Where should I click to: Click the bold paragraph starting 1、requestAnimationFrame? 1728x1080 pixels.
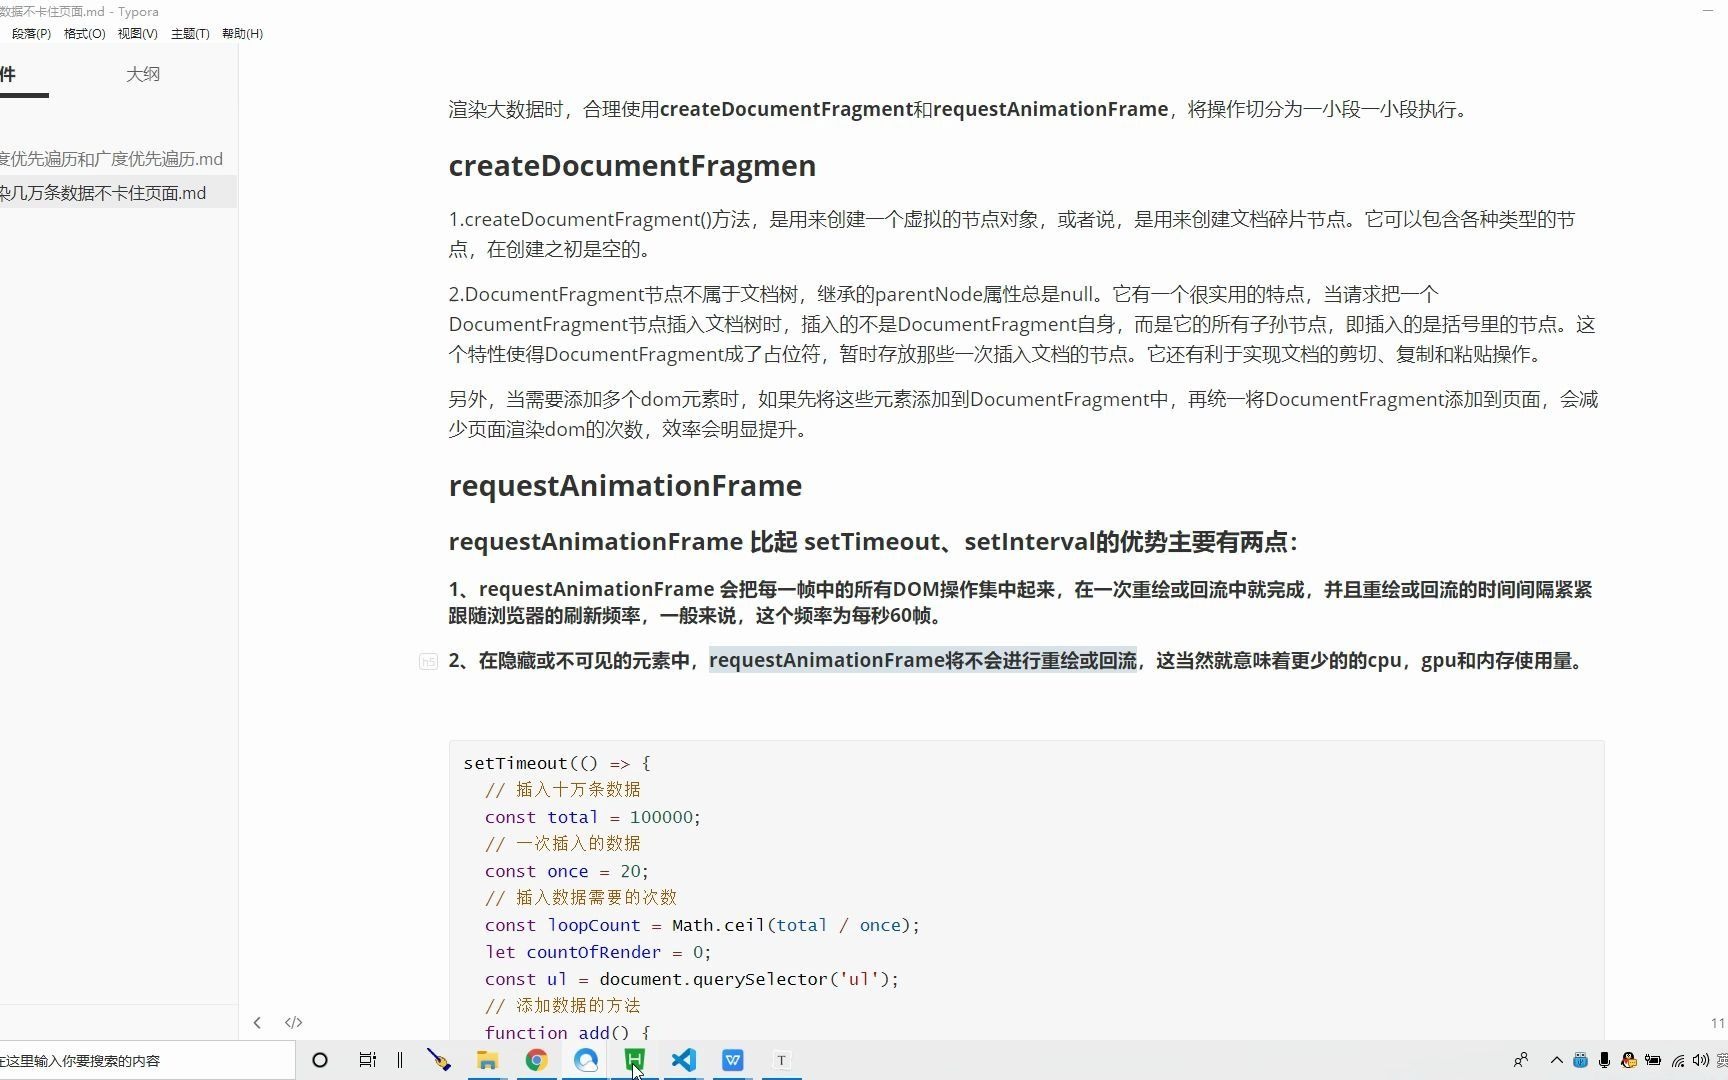click(1020, 602)
